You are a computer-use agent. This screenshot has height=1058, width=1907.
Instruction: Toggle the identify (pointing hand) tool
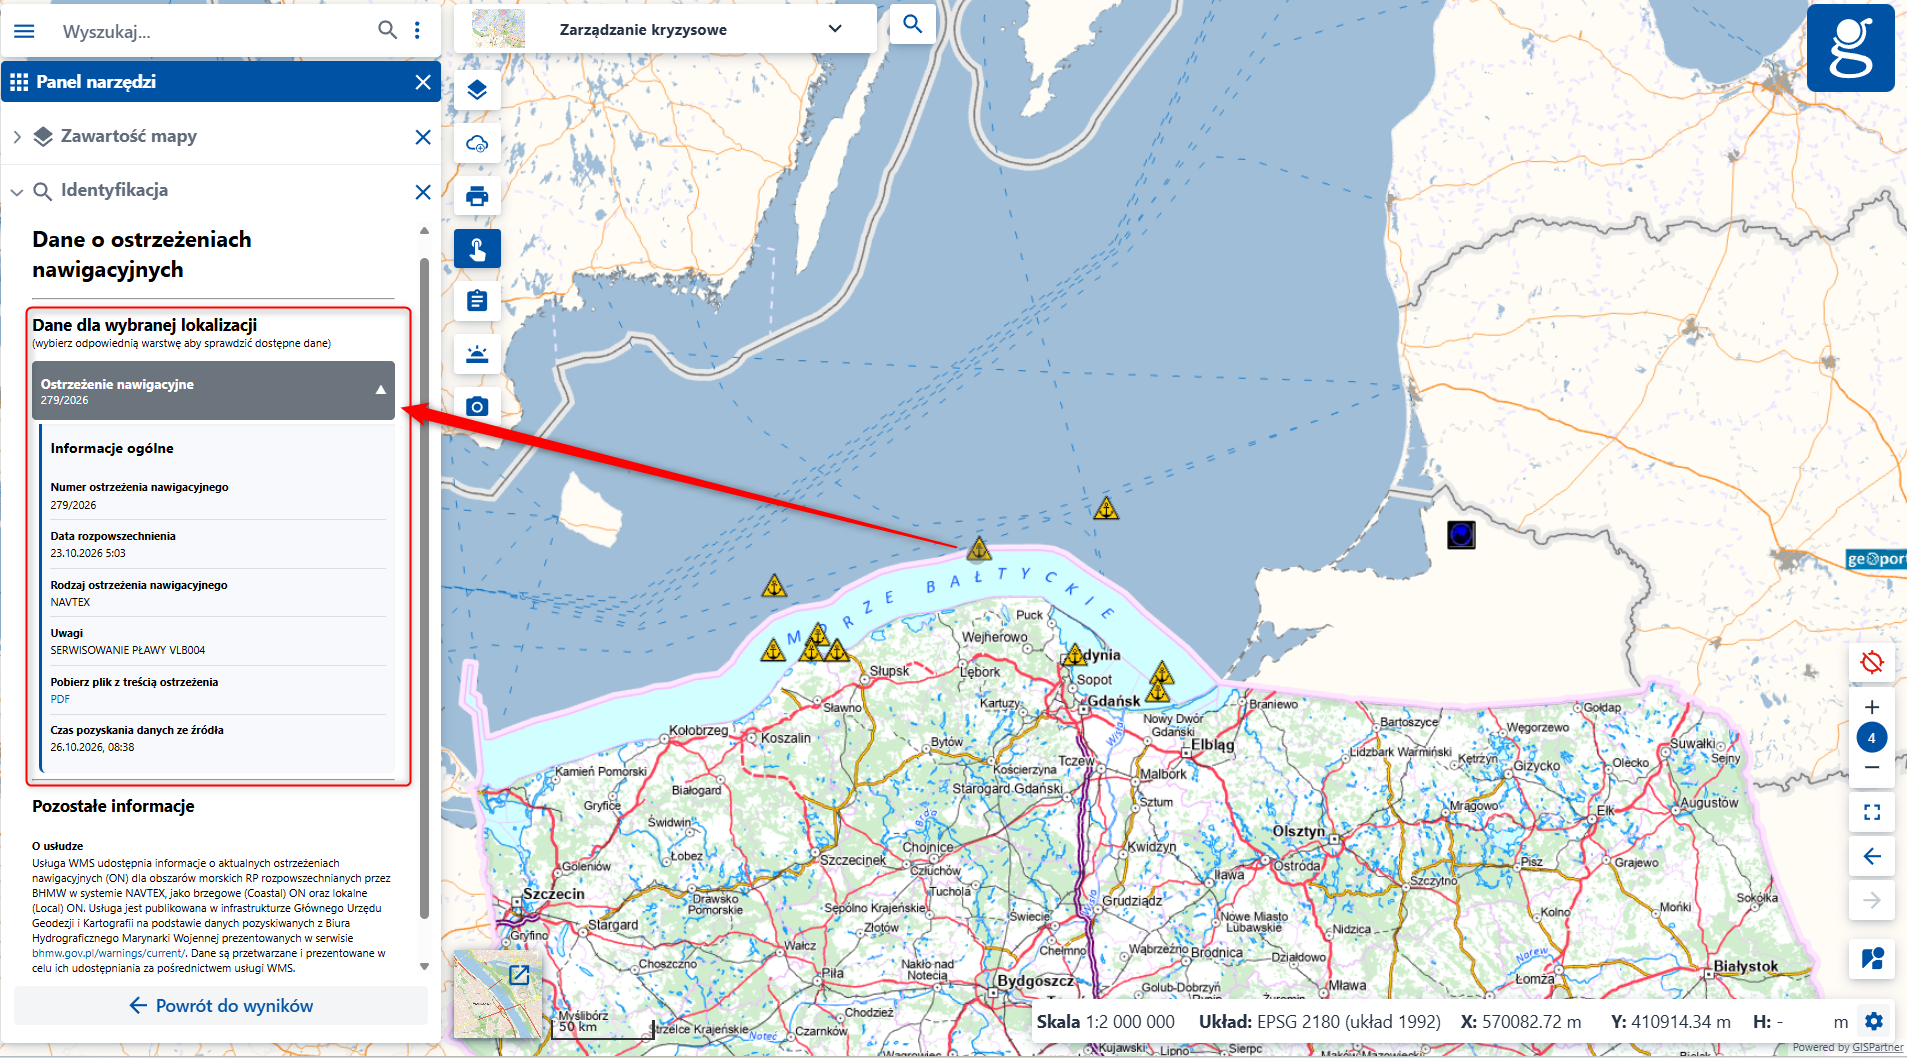click(477, 248)
